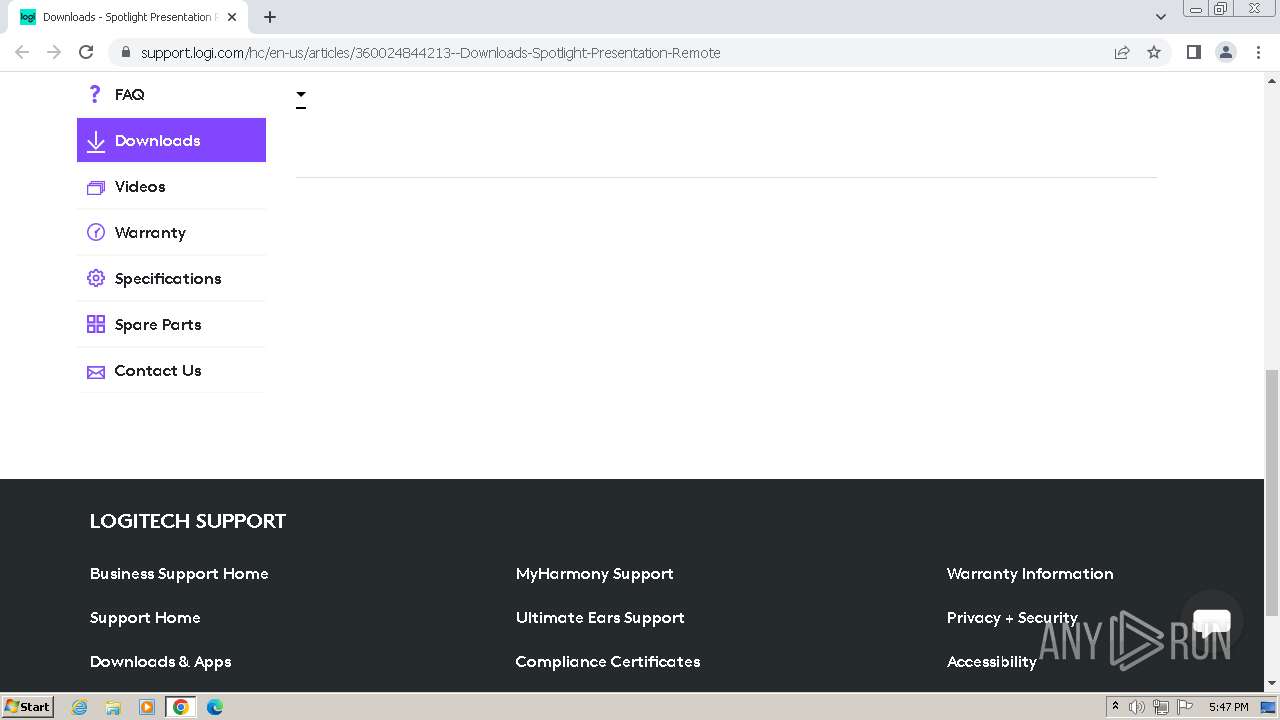Screen dimensions: 1280x720
Task: Show hidden system tray icons
Action: [x=1115, y=707]
